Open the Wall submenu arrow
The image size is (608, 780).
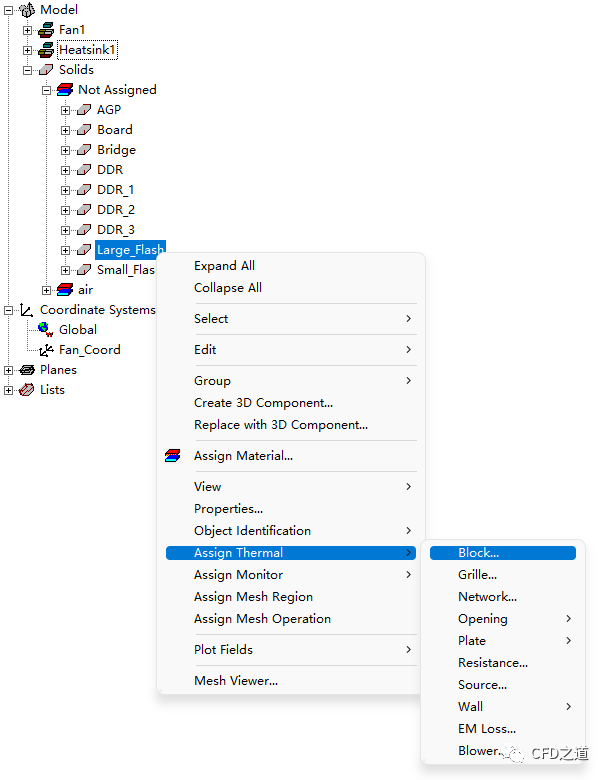(569, 707)
